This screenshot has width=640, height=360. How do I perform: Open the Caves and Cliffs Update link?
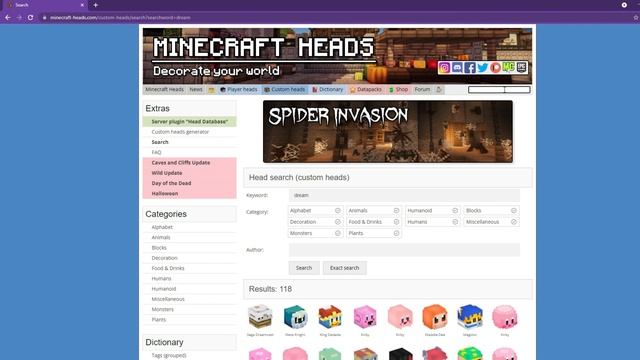click(x=181, y=162)
